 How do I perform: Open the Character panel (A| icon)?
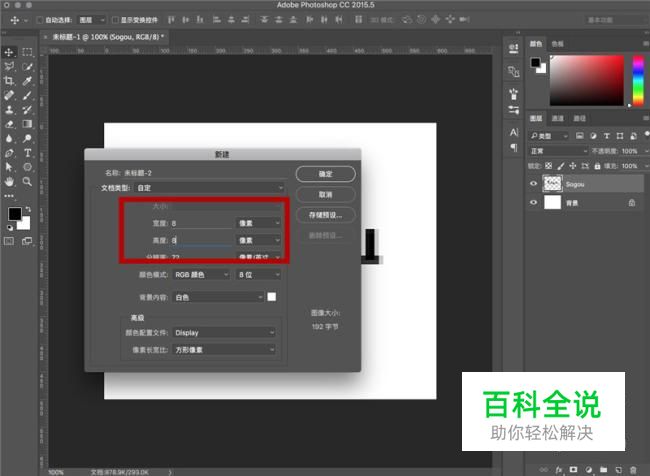(x=514, y=133)
